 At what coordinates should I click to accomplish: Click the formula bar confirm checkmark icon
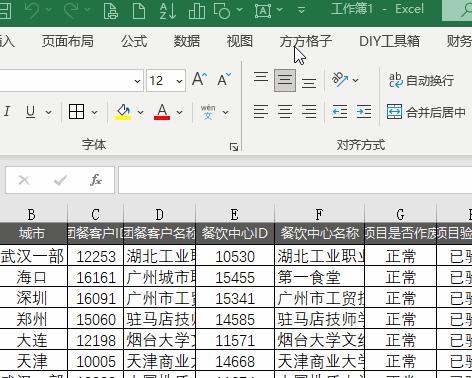click(x=60, y=180)
